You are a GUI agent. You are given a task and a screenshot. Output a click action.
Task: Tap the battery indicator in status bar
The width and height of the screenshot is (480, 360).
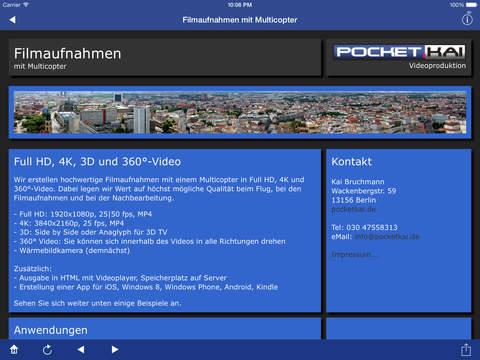[471, 5]
